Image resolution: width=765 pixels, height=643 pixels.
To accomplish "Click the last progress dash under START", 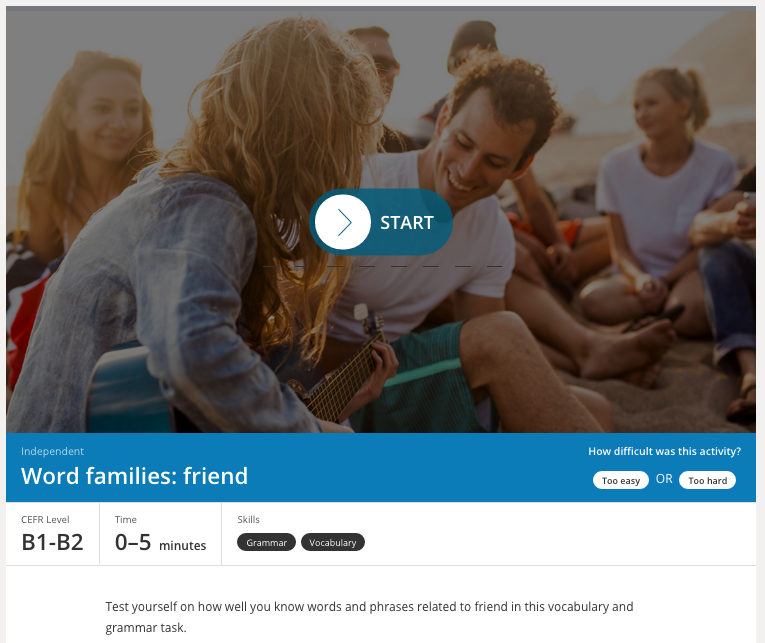I will pyautogui.click(x=494, y=266).
